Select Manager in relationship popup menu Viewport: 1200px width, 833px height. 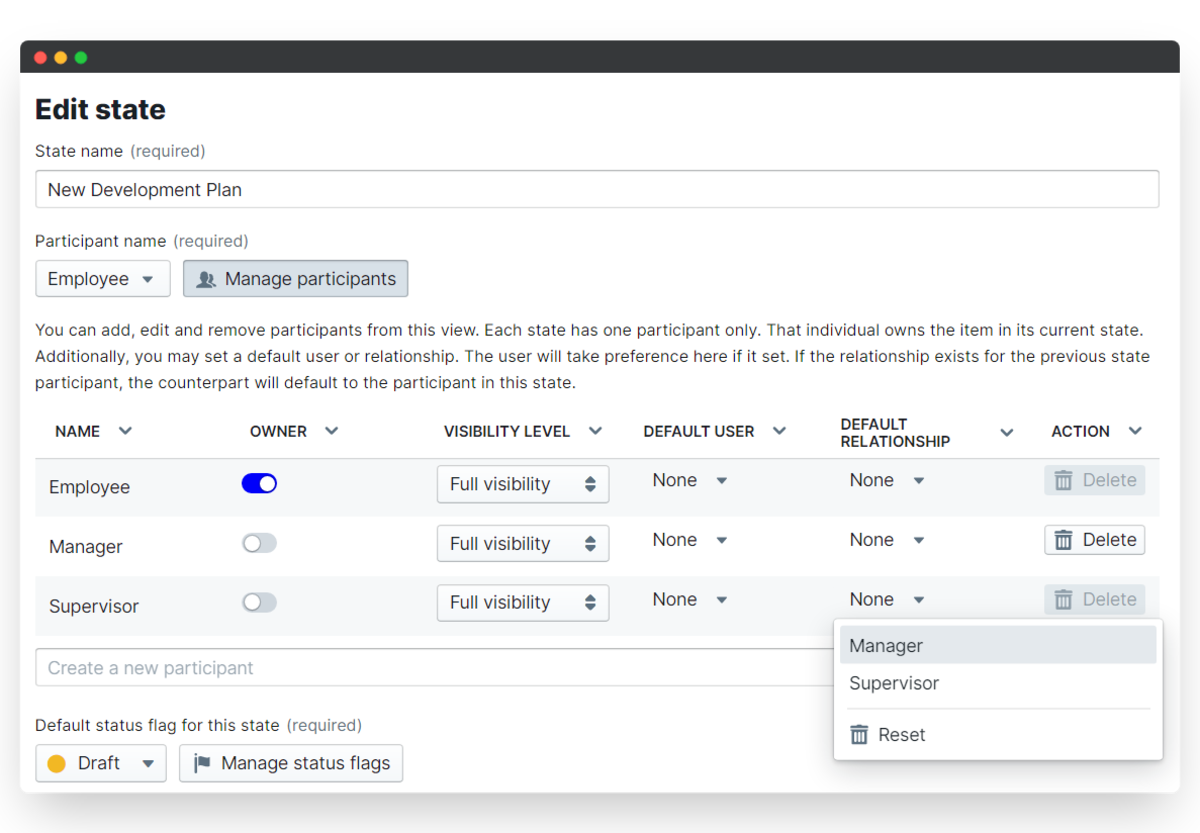[x=998, y=646]
